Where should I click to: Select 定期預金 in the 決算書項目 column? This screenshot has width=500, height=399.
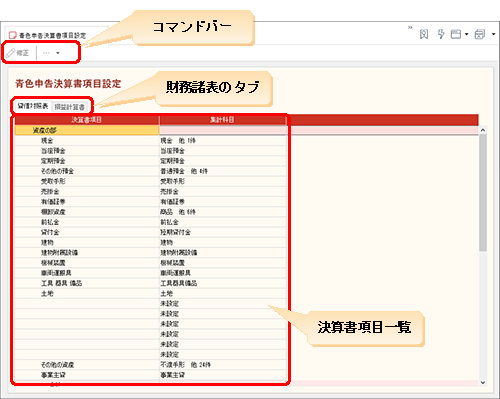(x=53, y=161)
